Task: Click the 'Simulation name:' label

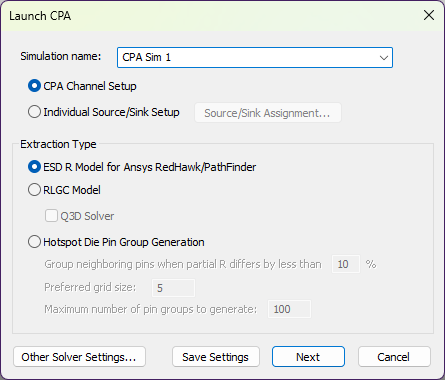Action: [x=61, y=56]
